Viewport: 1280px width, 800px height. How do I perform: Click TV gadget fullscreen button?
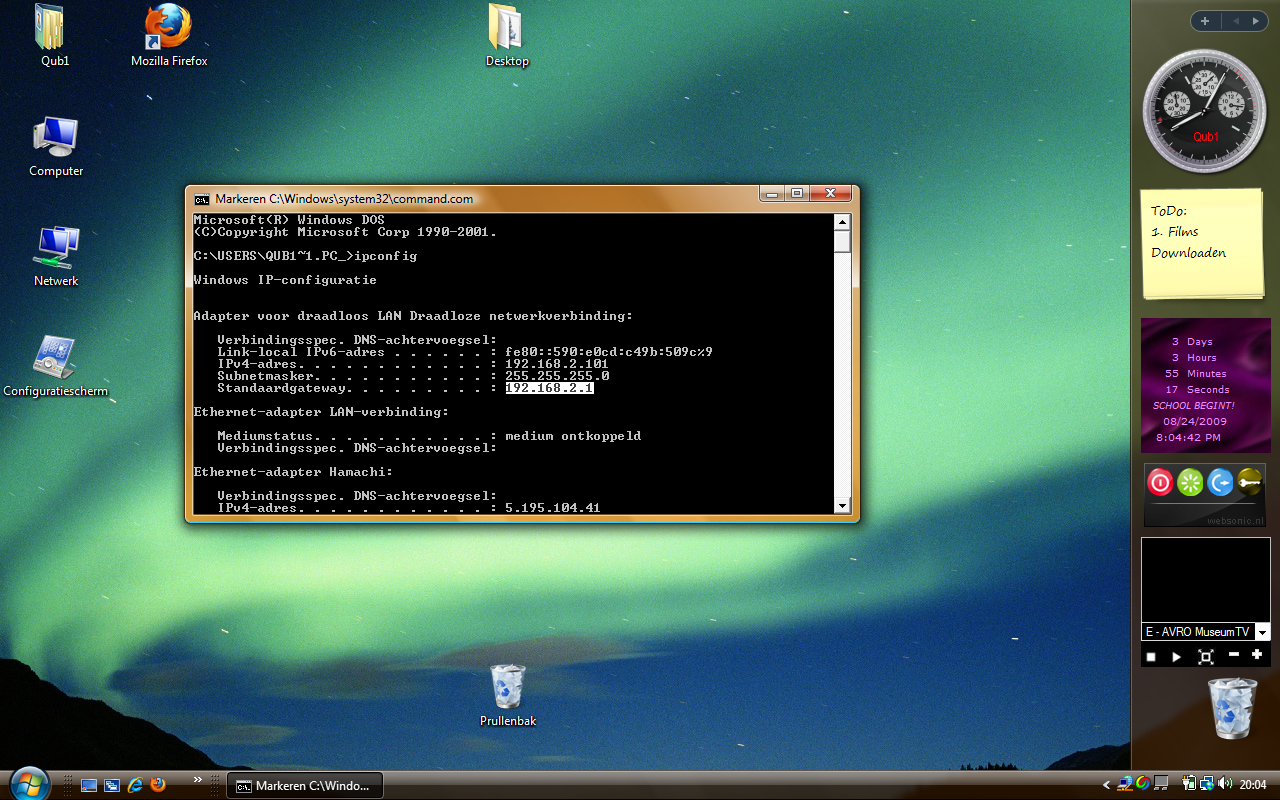pyautogui.click(x=1206, y=657)
